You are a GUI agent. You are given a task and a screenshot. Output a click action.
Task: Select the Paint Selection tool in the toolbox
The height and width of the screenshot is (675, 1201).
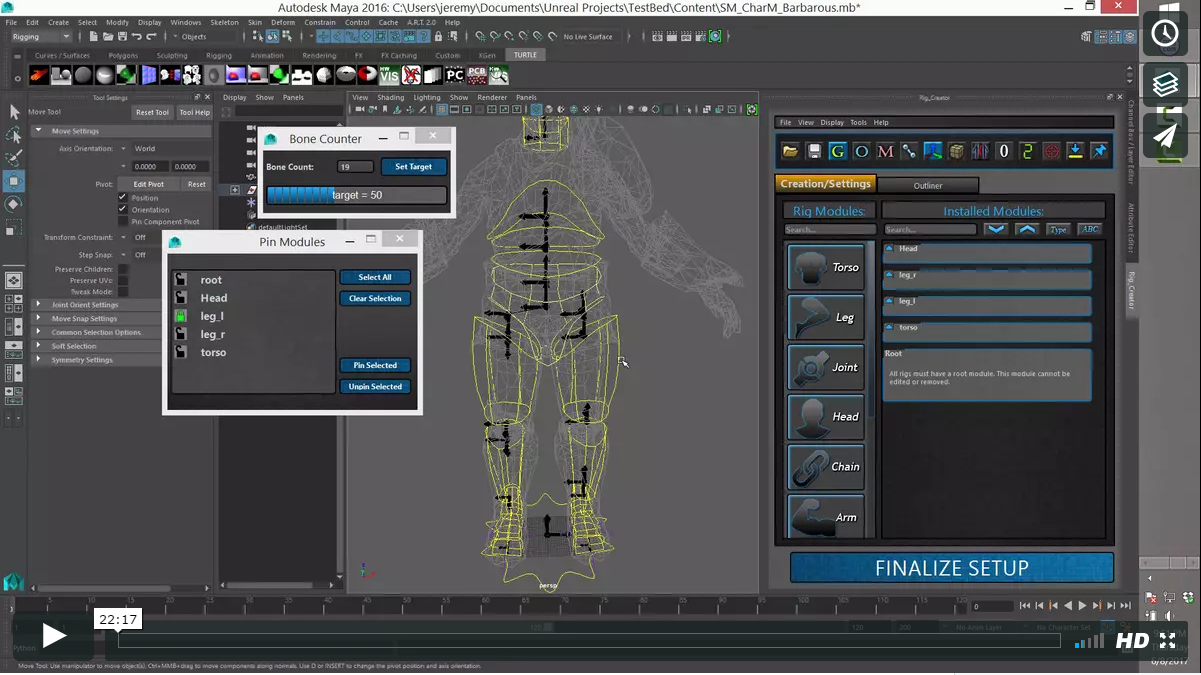pyautogui.click(x=14, y=158)
